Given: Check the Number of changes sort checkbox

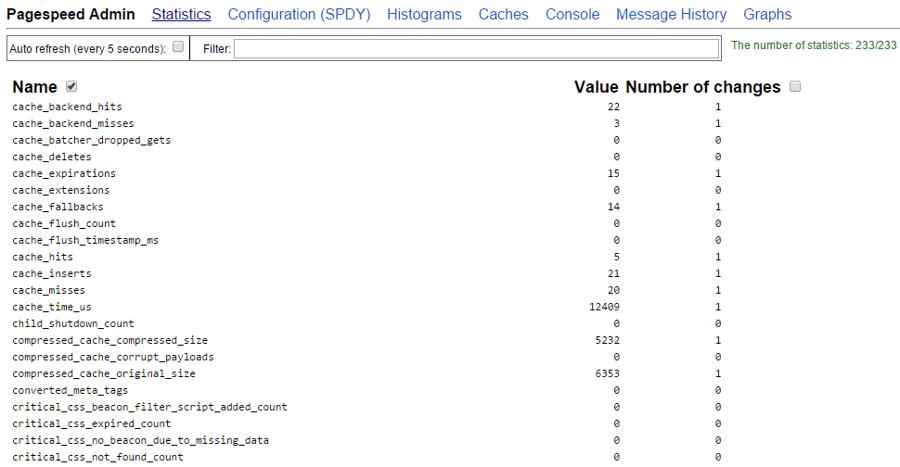Looking at the screenshot, I should coord(795,87).
